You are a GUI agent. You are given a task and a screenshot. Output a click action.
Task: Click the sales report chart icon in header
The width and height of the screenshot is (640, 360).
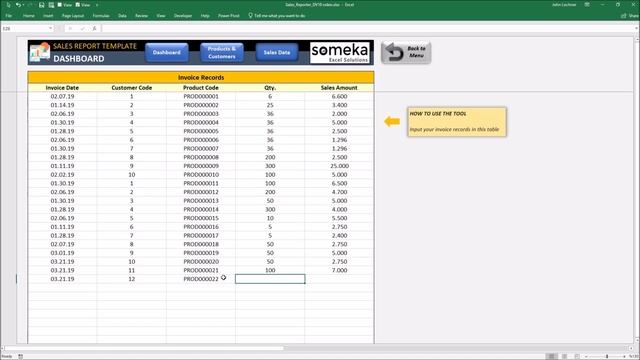click(40, 52)
